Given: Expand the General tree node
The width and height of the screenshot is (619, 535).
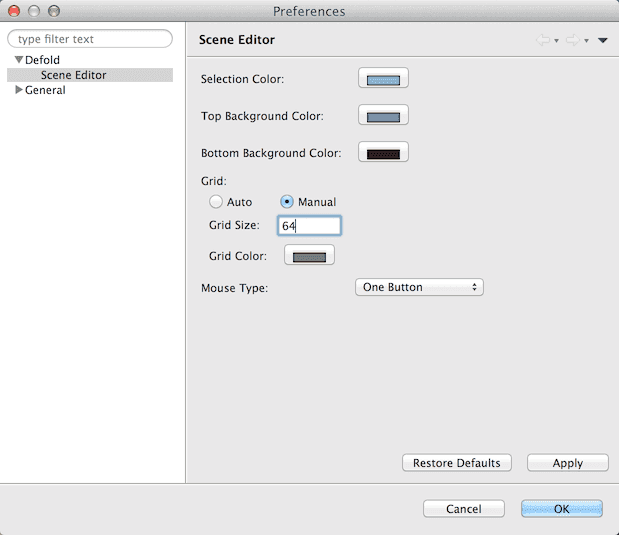Looking at the screenshot, I should (18, 90).
